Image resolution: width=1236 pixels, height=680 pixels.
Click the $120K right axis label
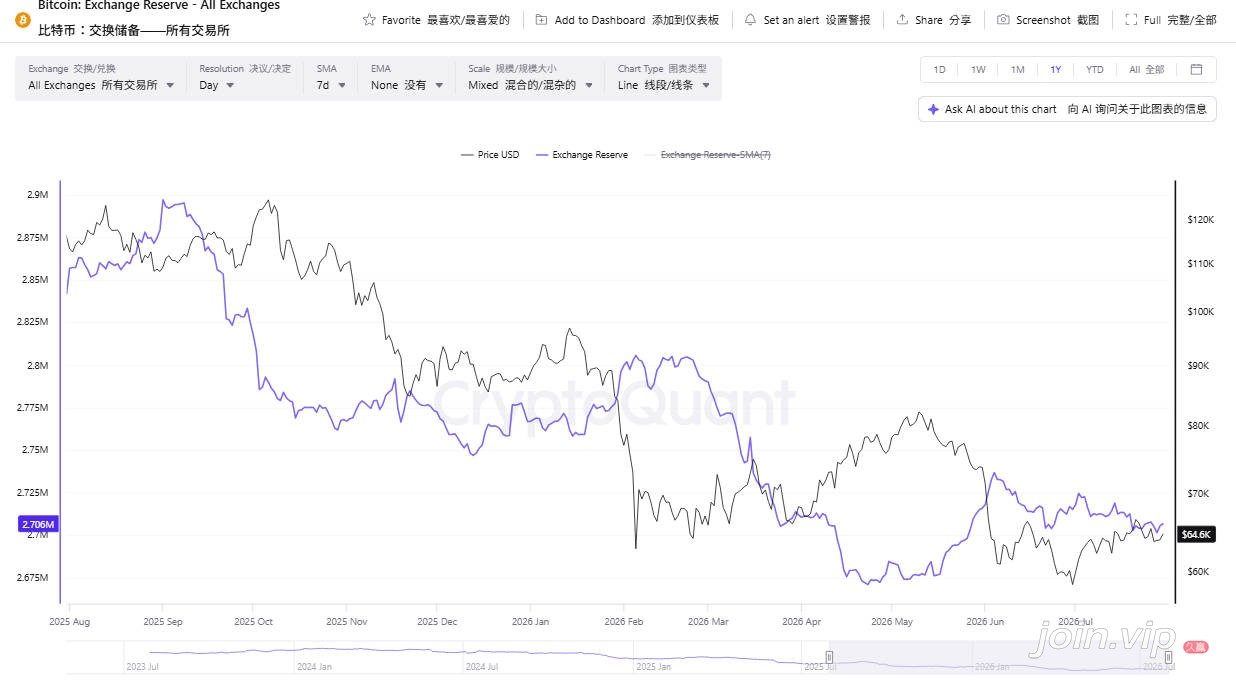click(1200, 218)
